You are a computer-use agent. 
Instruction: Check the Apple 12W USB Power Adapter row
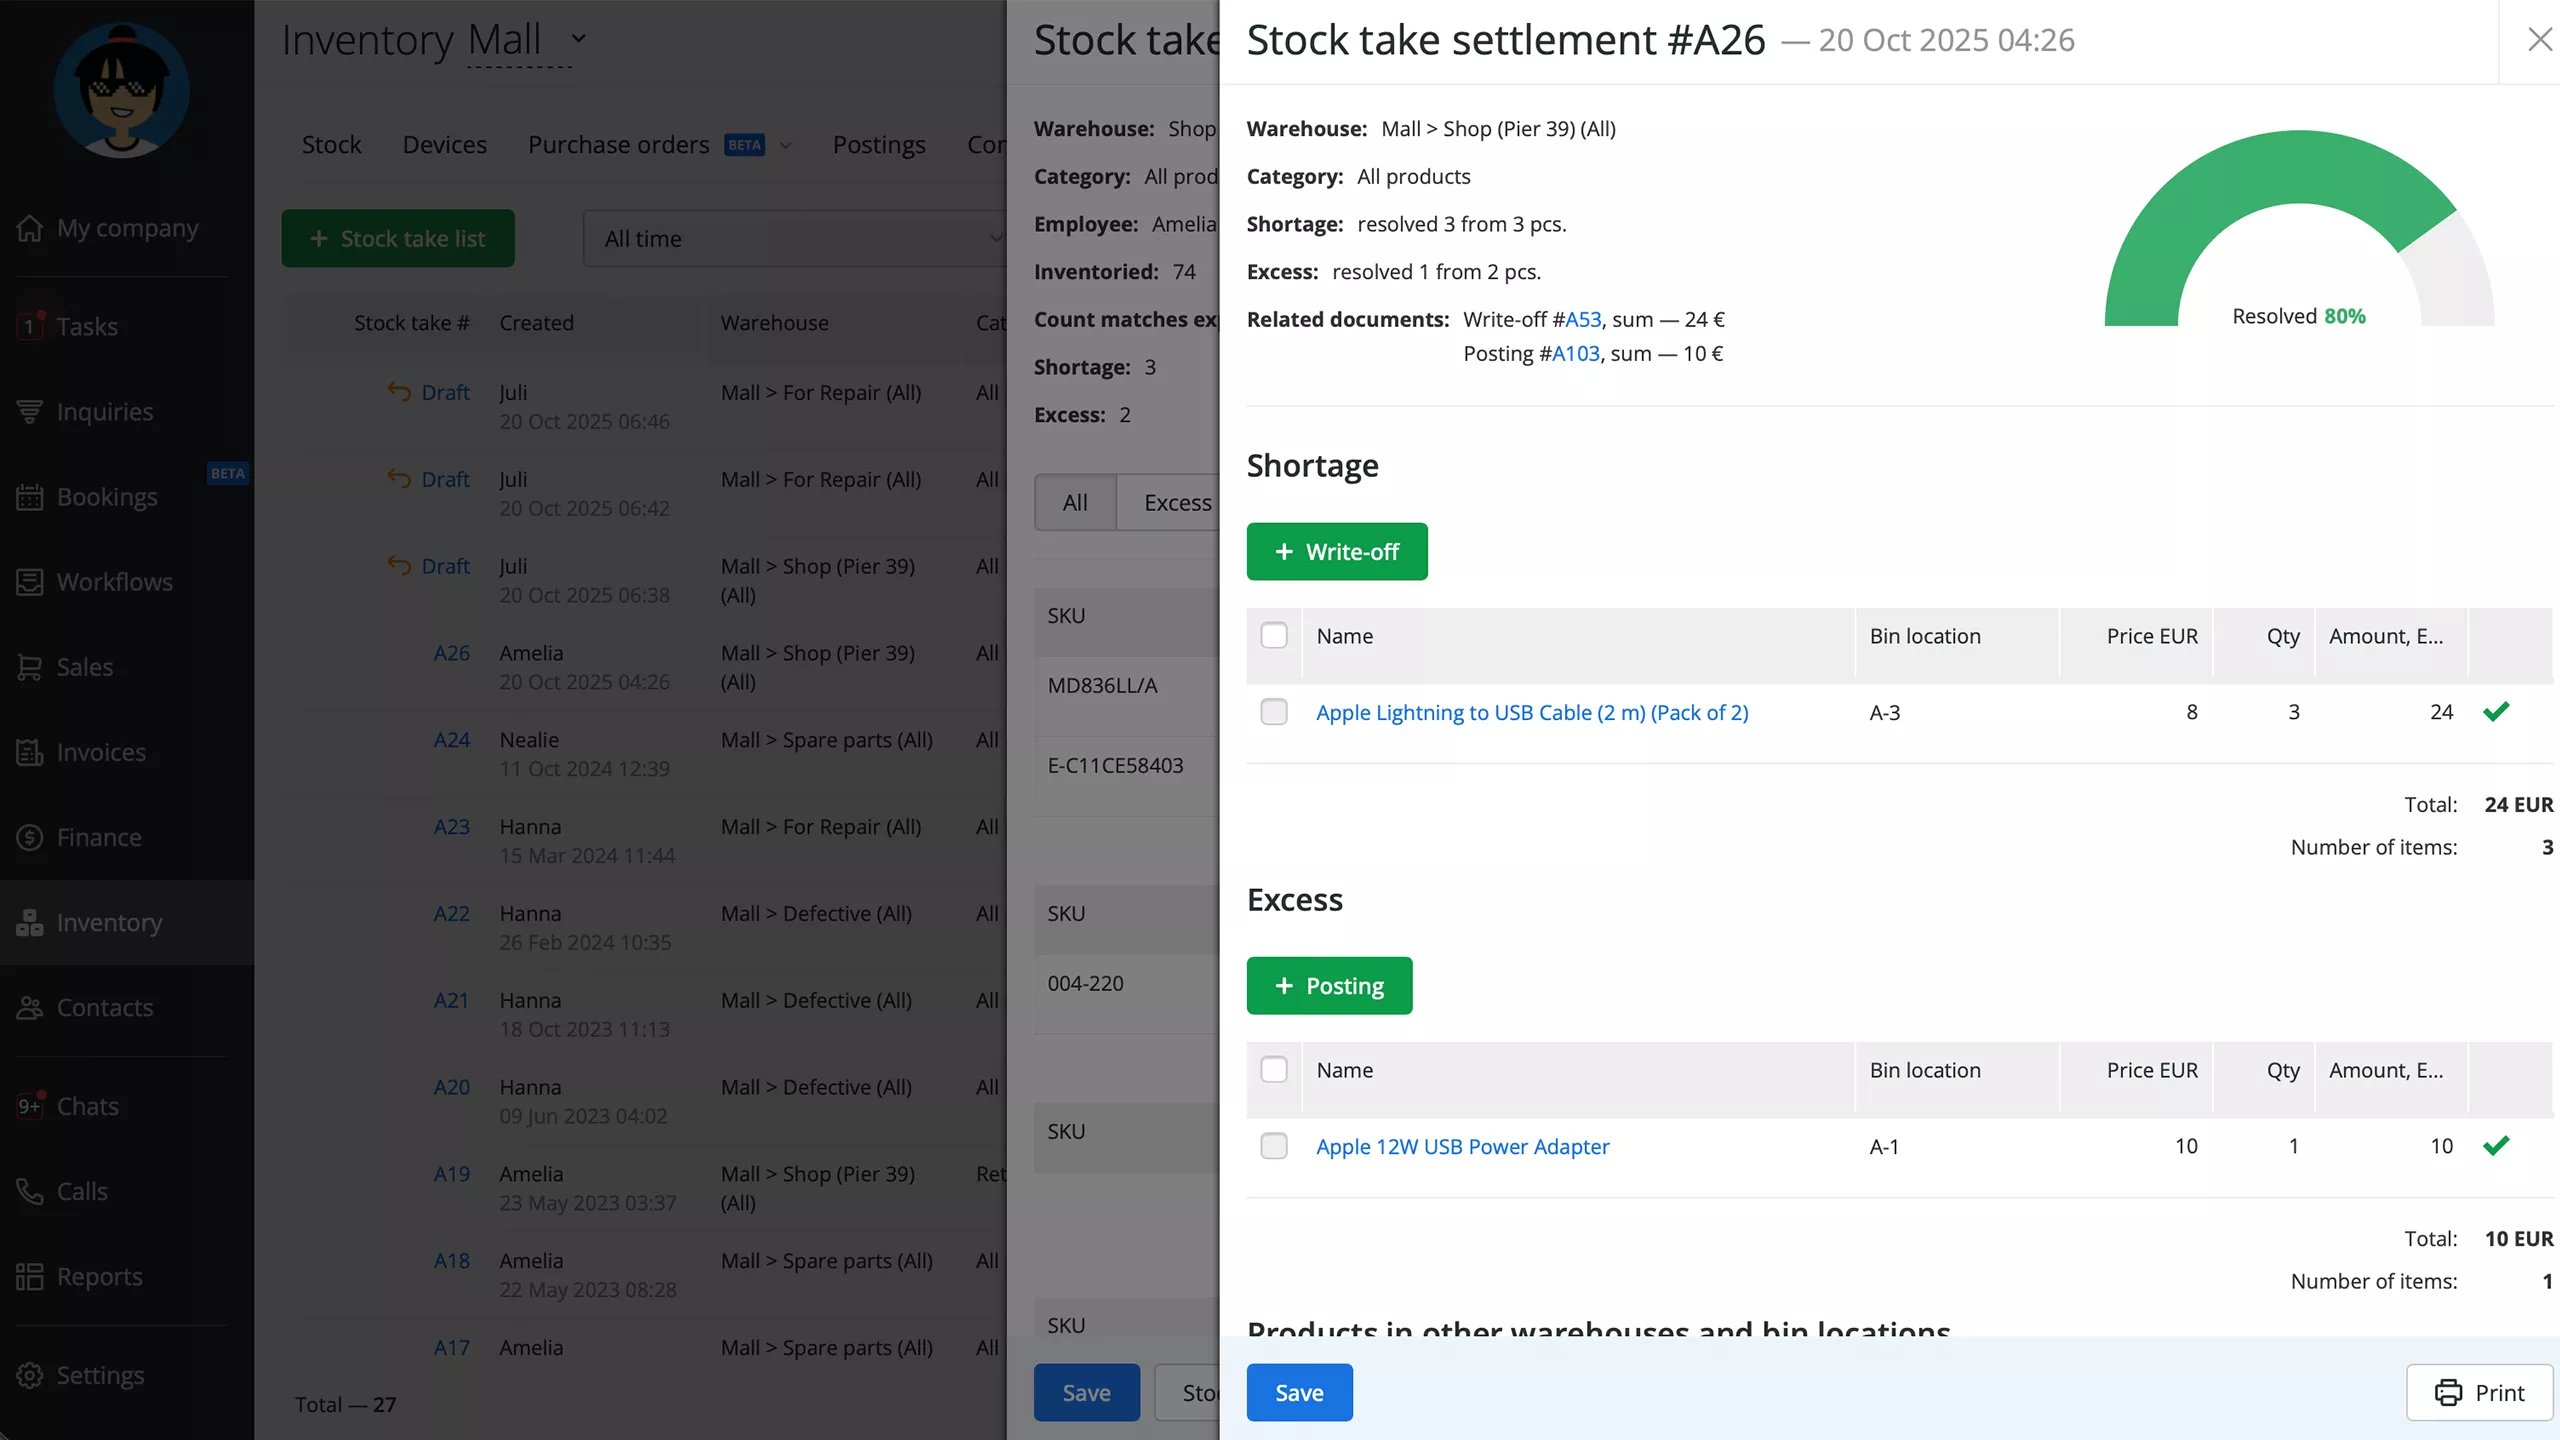tap(1273, 1146)
